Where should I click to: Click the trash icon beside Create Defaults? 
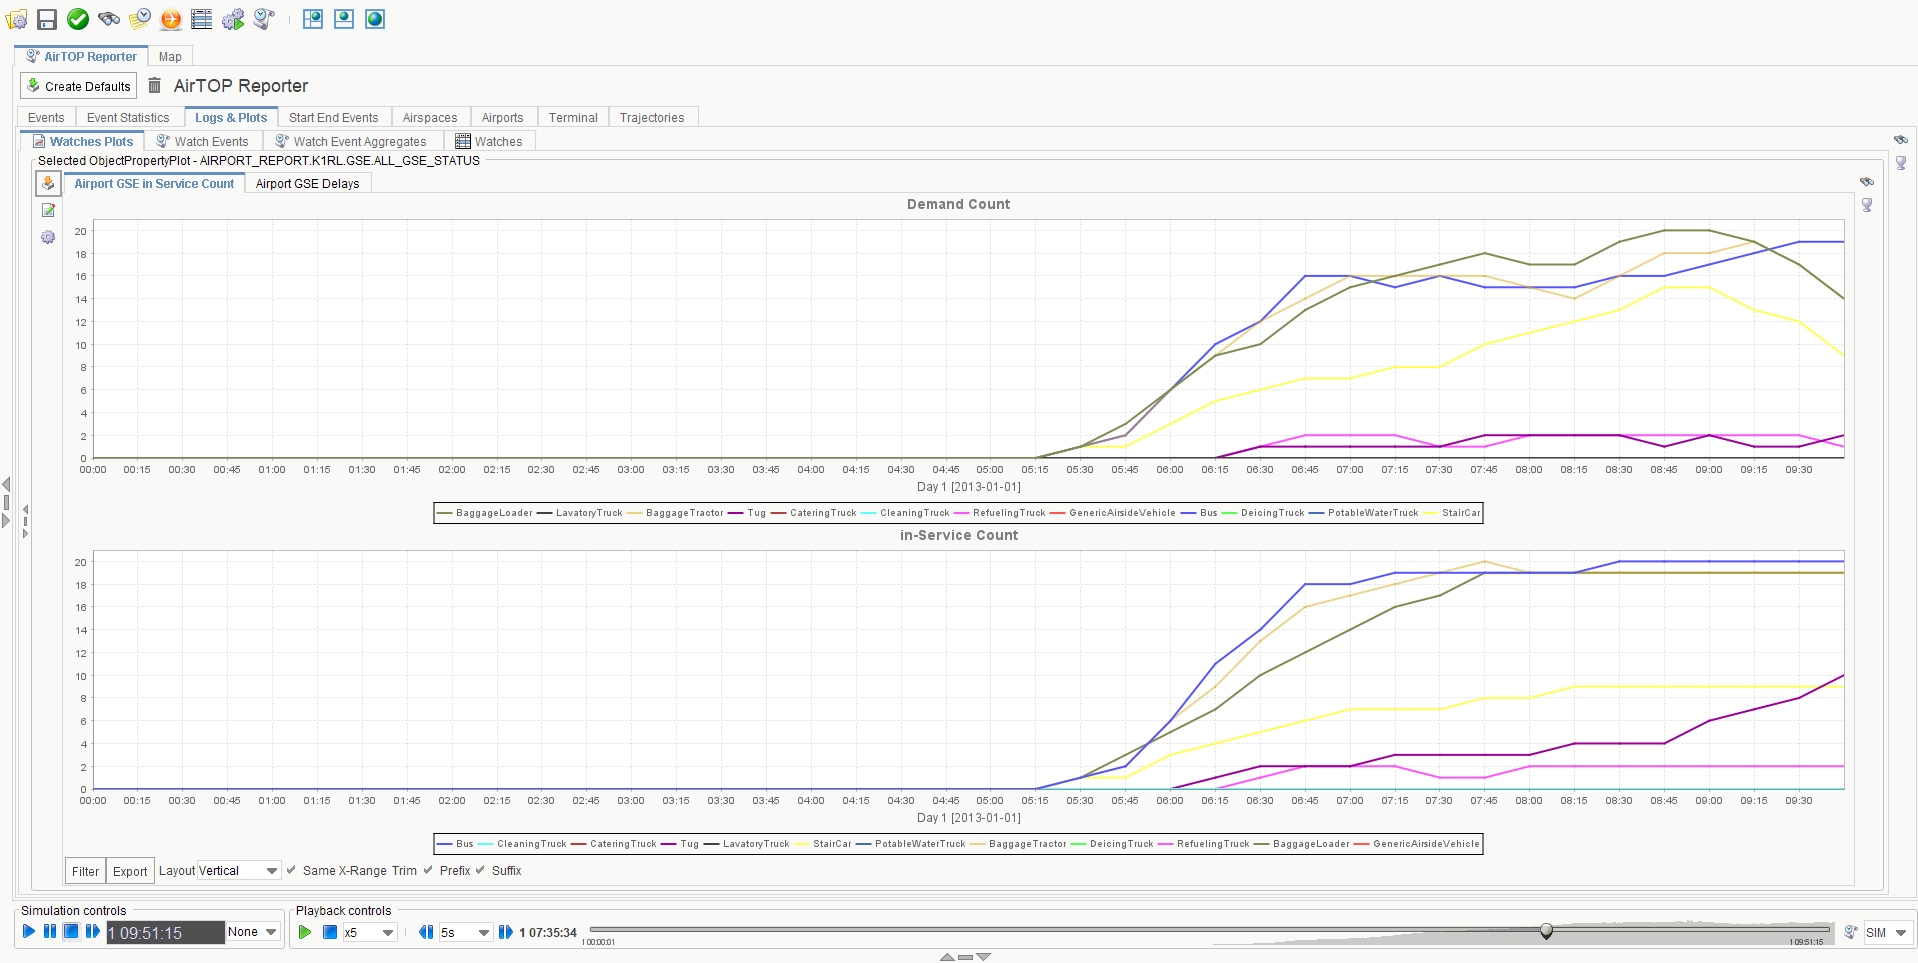click(155, 86)
